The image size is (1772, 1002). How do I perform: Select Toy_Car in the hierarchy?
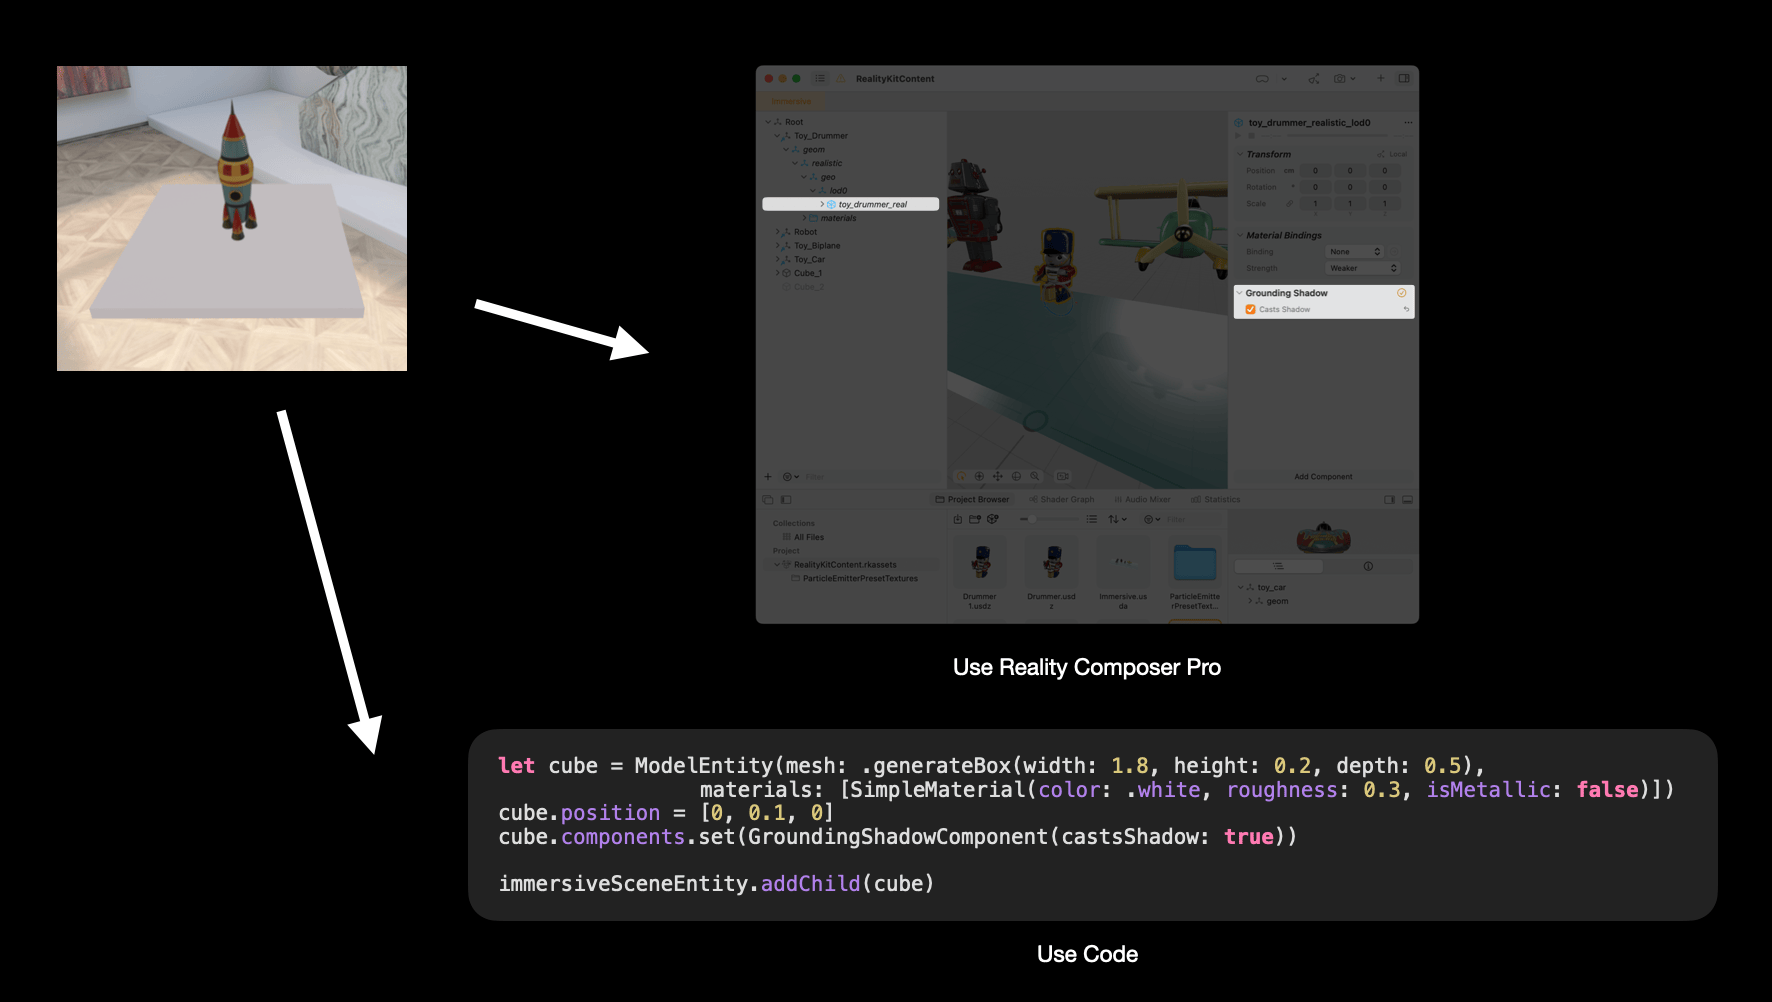809,259
